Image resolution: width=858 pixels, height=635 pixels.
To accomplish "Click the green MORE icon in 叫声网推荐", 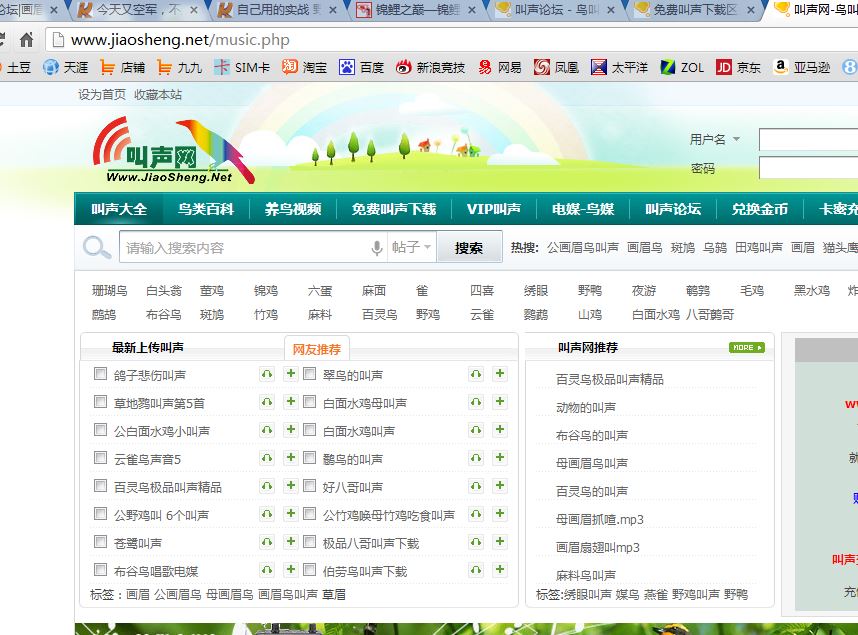I will 746,348.
